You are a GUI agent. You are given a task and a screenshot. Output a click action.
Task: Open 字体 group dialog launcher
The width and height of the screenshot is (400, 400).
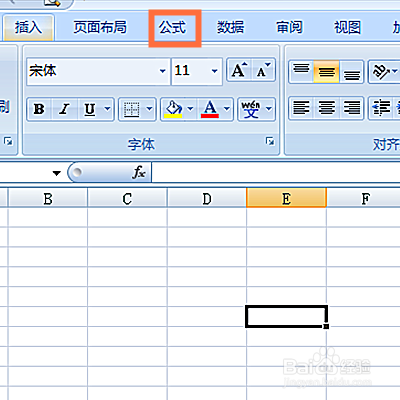tap(270, 141)
